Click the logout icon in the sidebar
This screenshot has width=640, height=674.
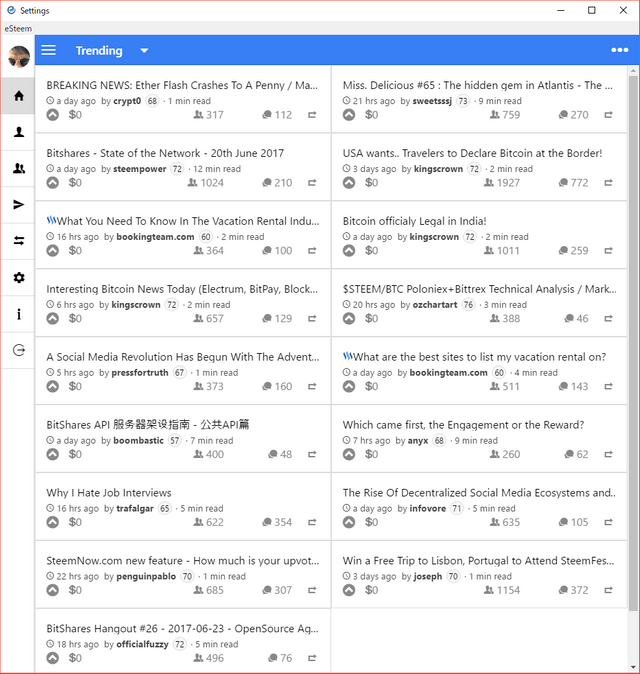click(18, 350)
